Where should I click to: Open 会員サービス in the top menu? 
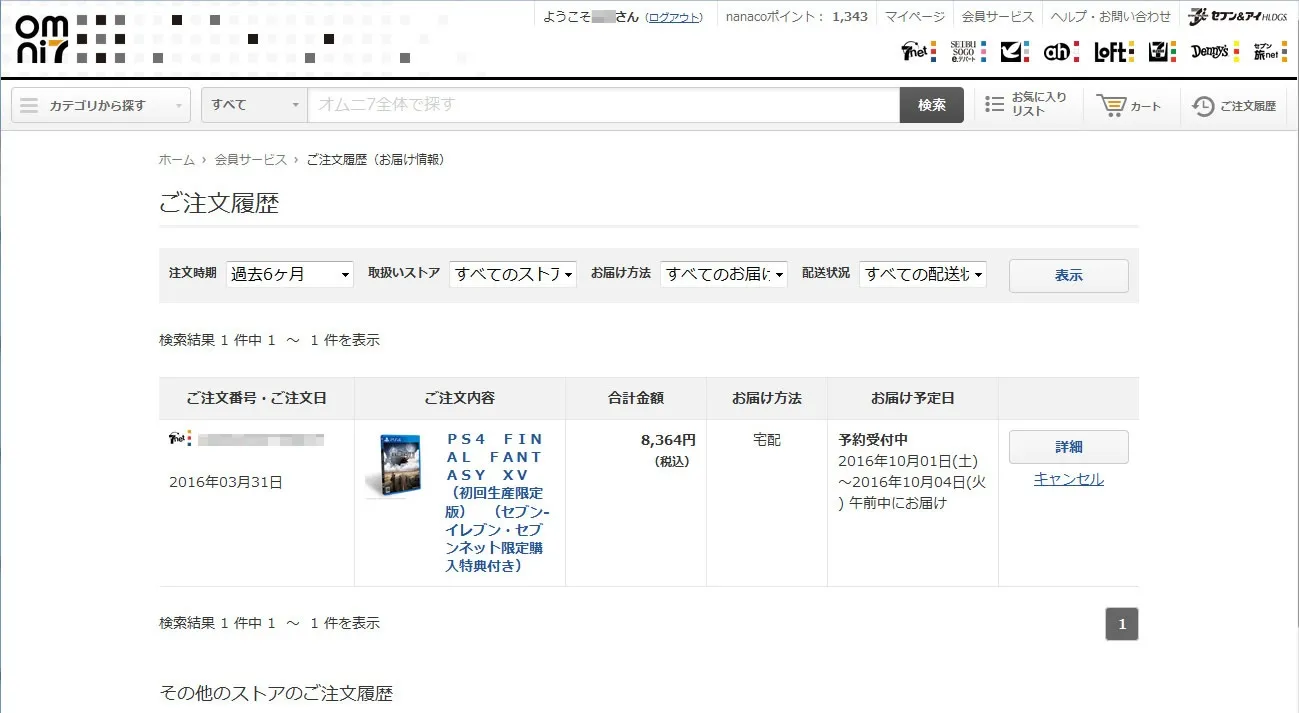click(998, 17)
